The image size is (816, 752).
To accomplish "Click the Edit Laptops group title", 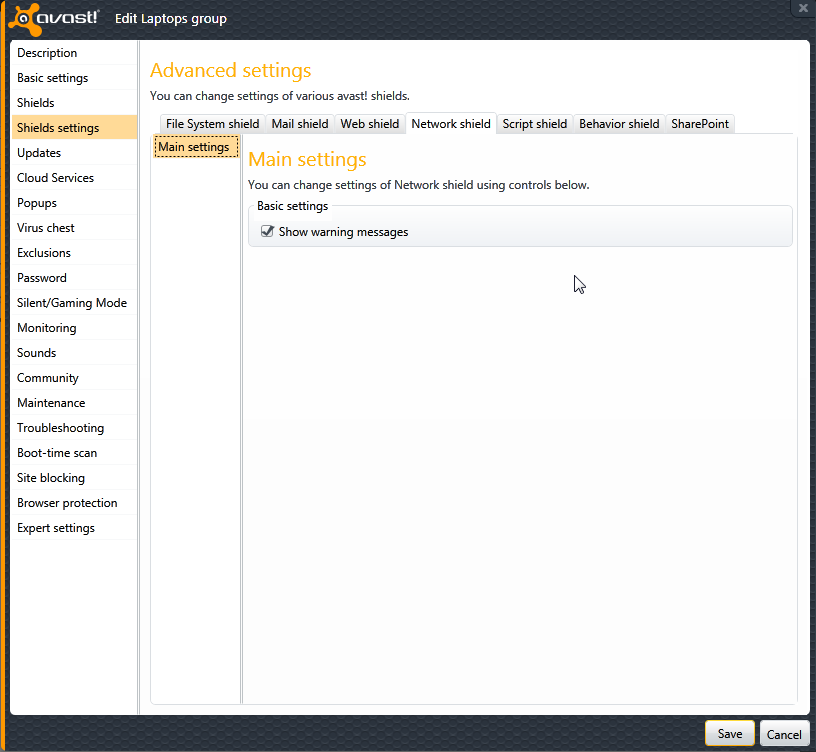I will (171, 19).
